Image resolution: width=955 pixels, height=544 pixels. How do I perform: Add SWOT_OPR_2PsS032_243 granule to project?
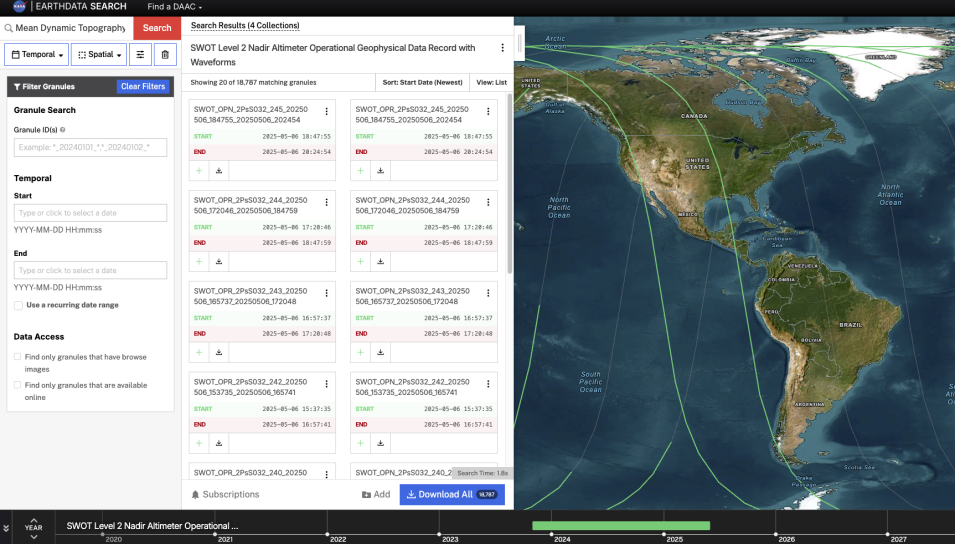pyautogui.click(x=199, y=352)
